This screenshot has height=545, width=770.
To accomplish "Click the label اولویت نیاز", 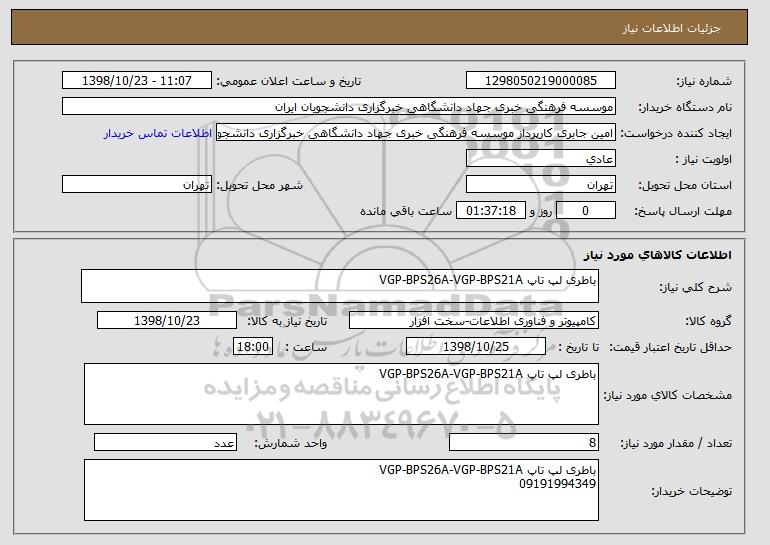I will click(704, 159).
